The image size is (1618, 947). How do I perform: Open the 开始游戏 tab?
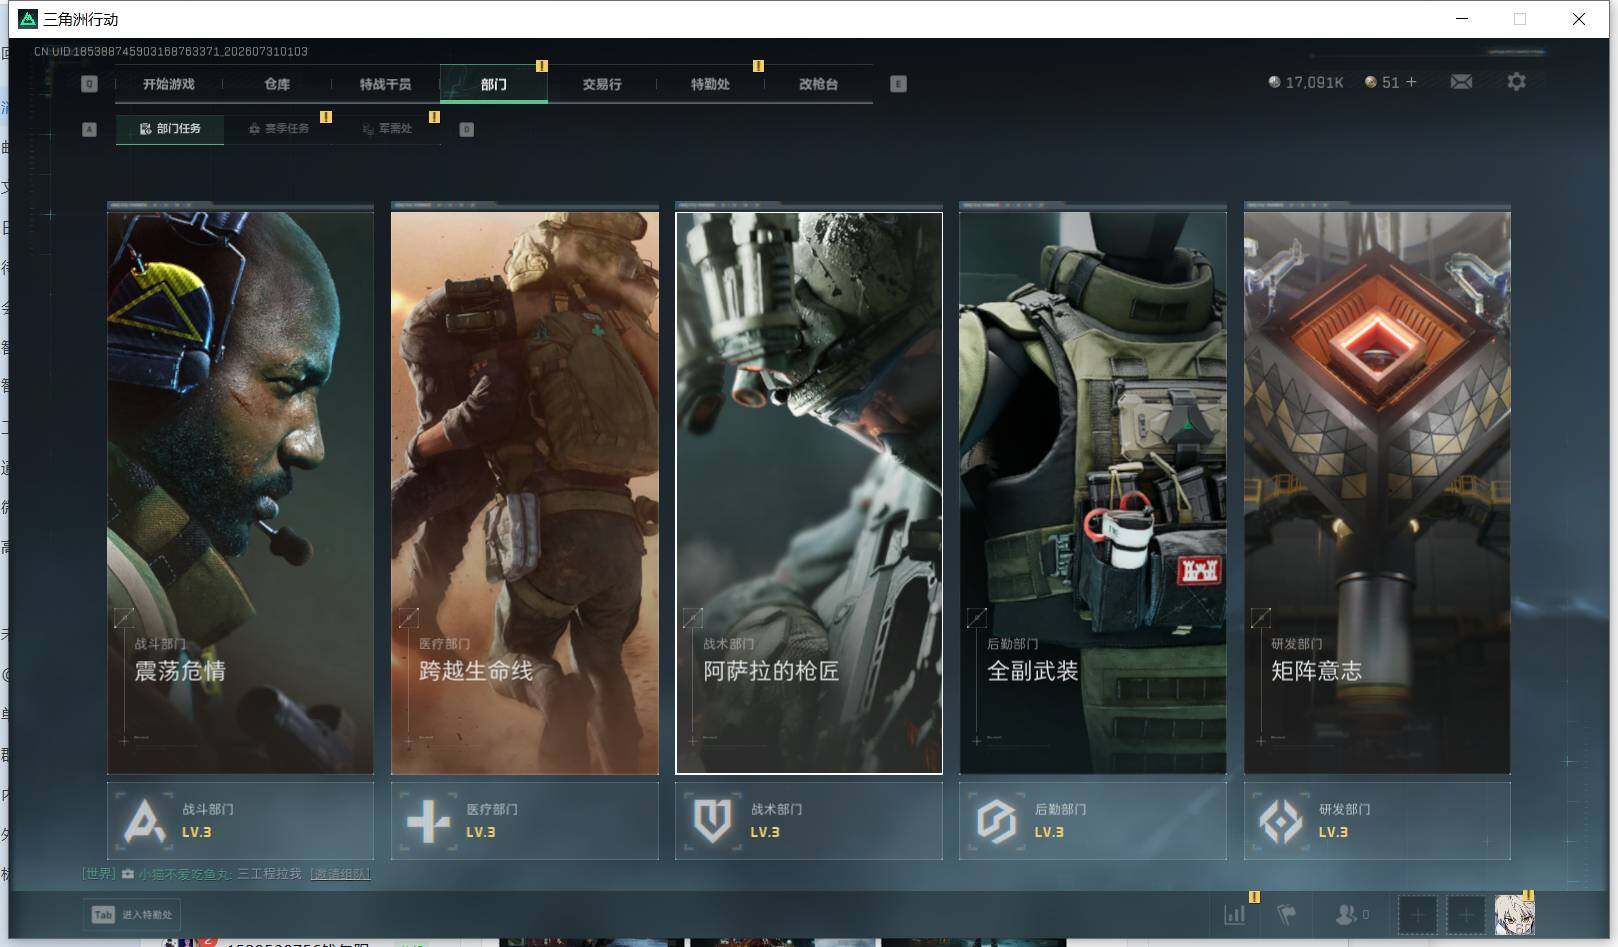pos(168,84)
